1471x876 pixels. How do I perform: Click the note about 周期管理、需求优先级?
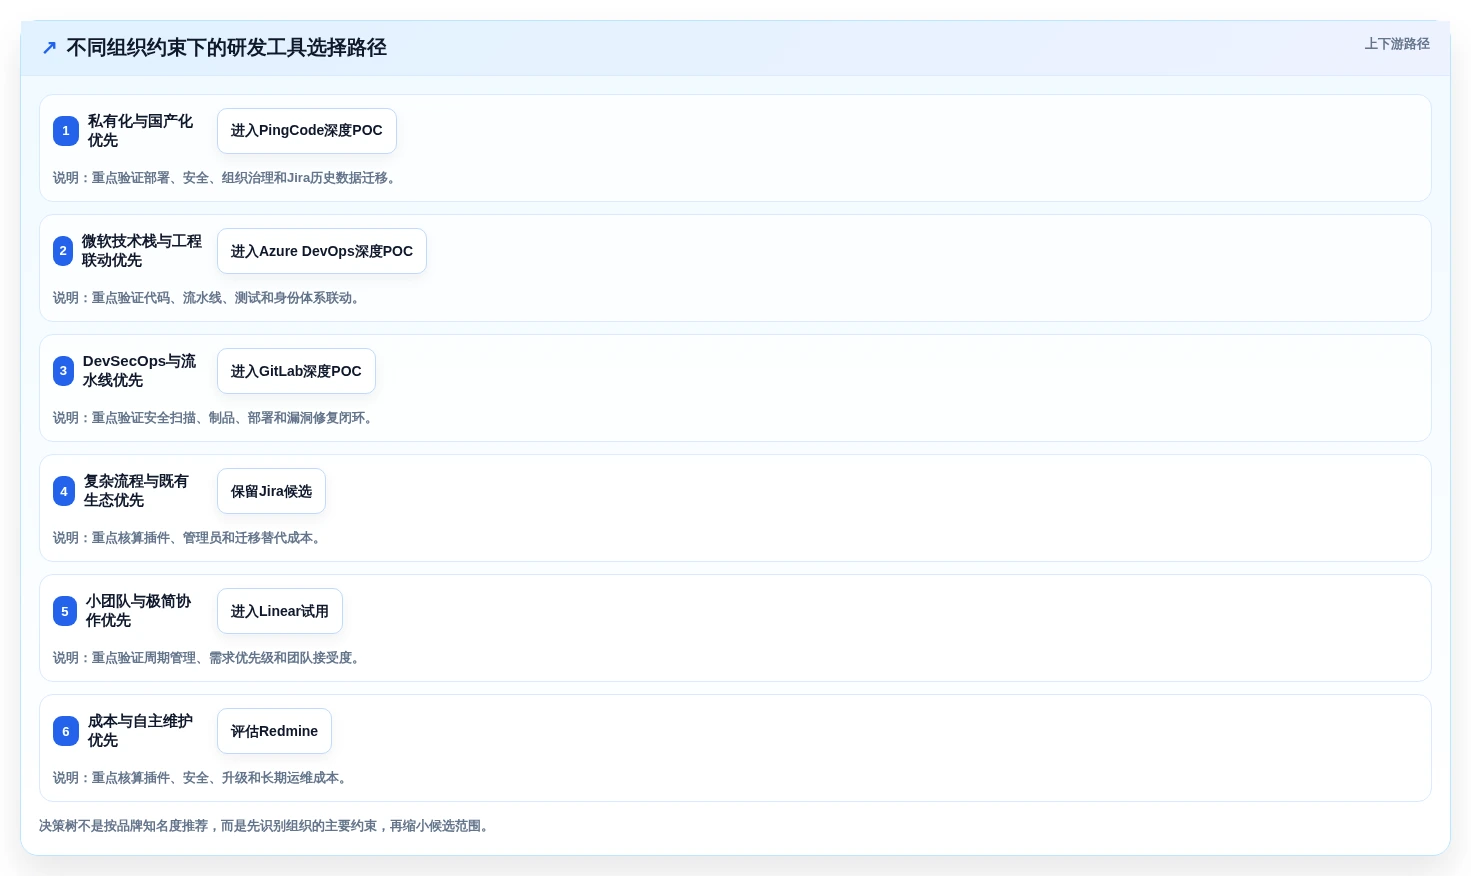pos(209,658)
